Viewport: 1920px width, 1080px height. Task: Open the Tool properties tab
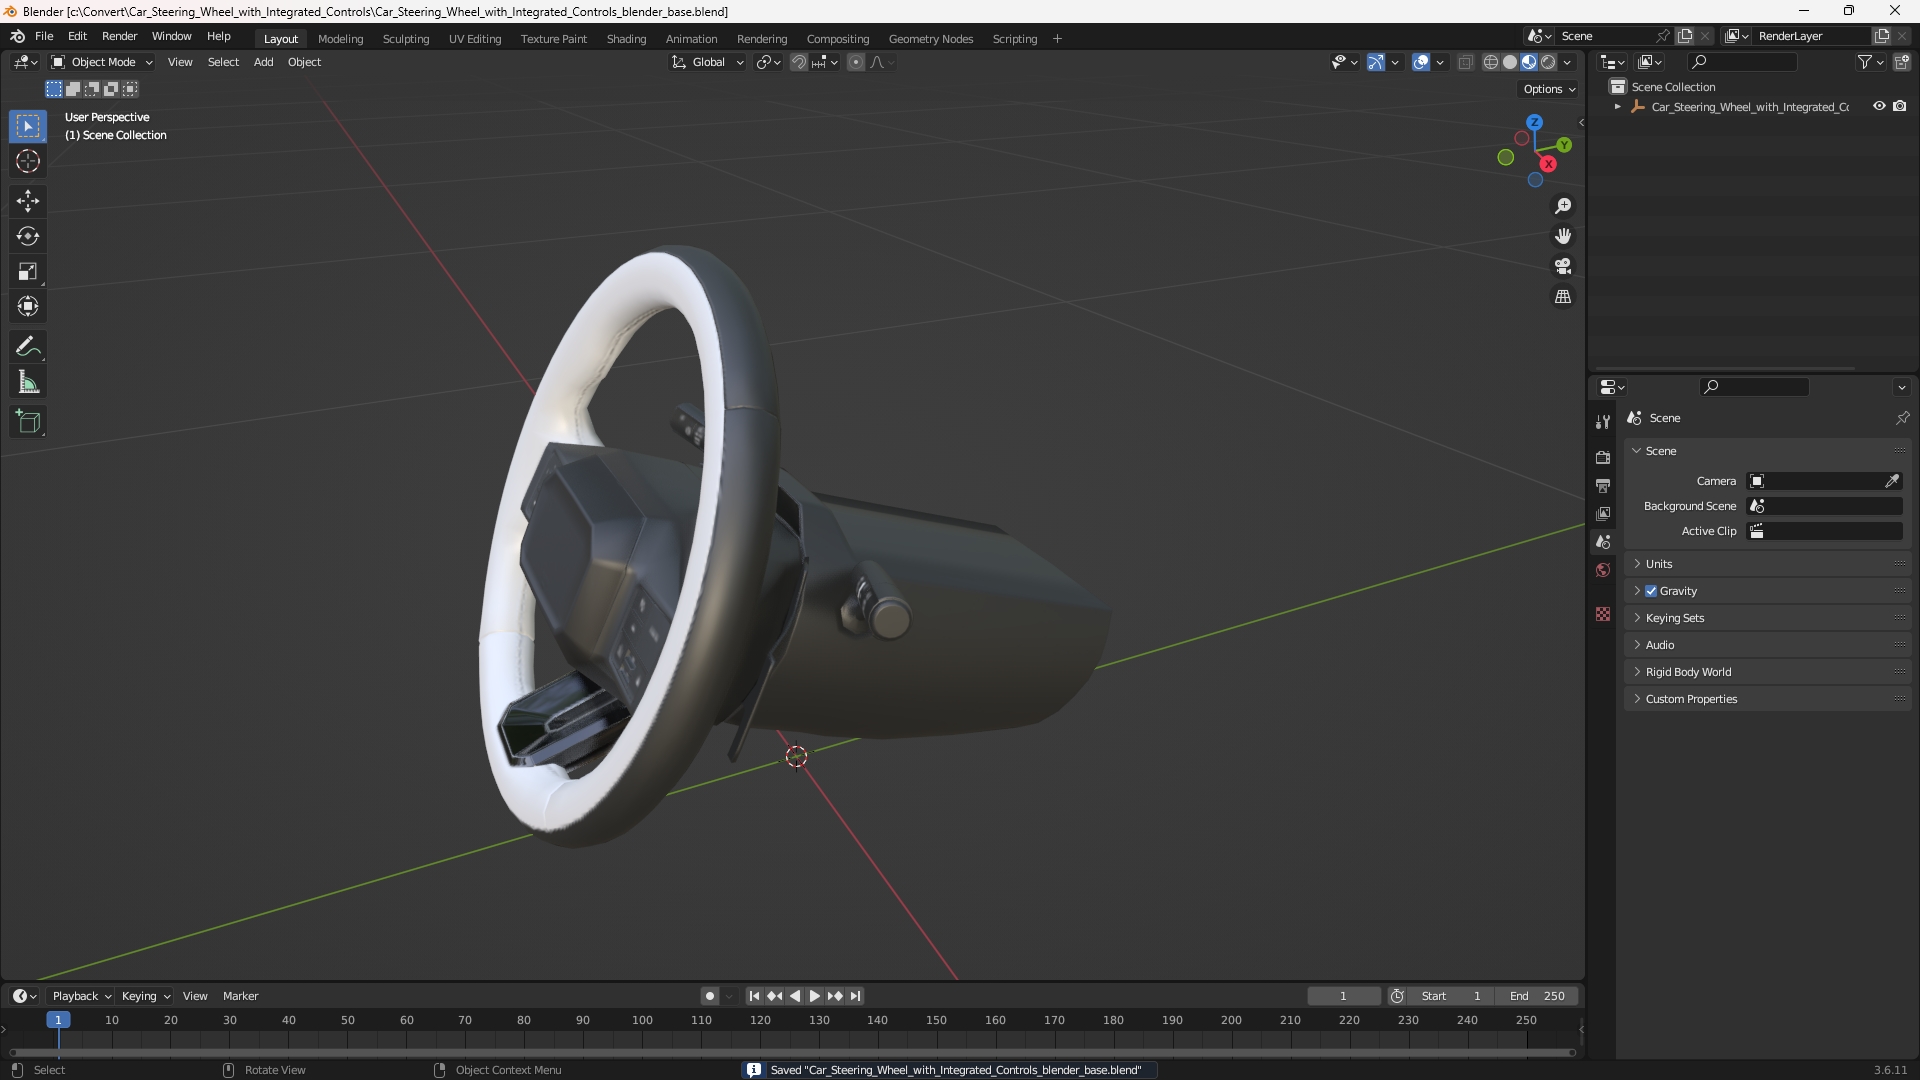point(1603,422)
